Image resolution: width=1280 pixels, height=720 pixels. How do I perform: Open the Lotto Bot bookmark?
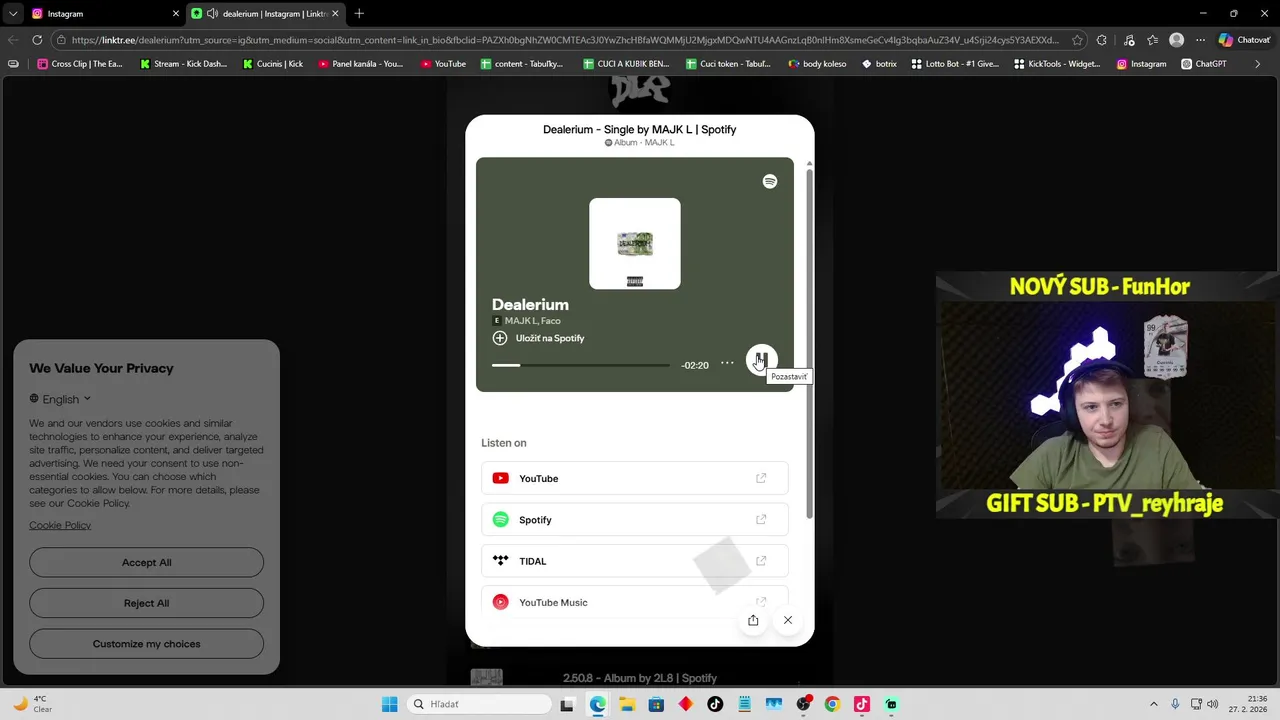tap(954, 64)
